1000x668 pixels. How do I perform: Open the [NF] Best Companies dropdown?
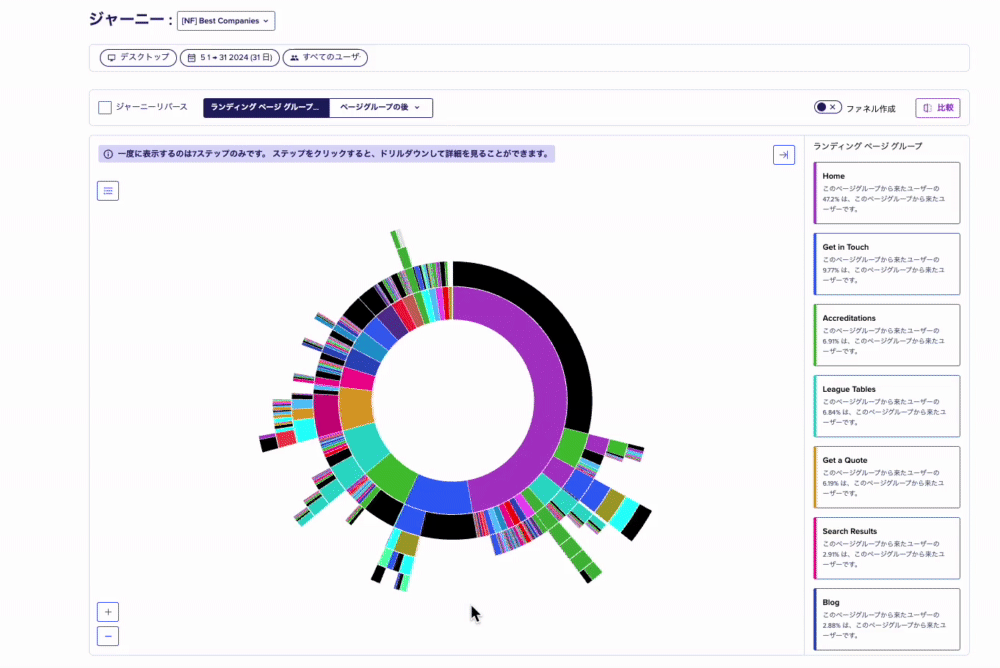point(226,21)
